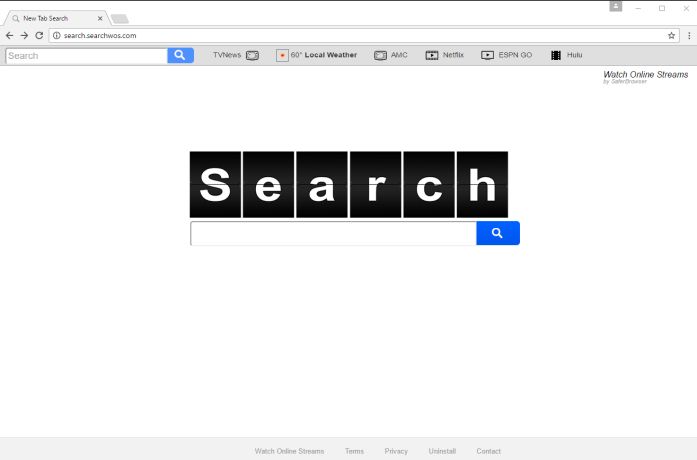
Task: Open the Uninstall footer link
Action: pyautogui.click(x=442, y=451)
